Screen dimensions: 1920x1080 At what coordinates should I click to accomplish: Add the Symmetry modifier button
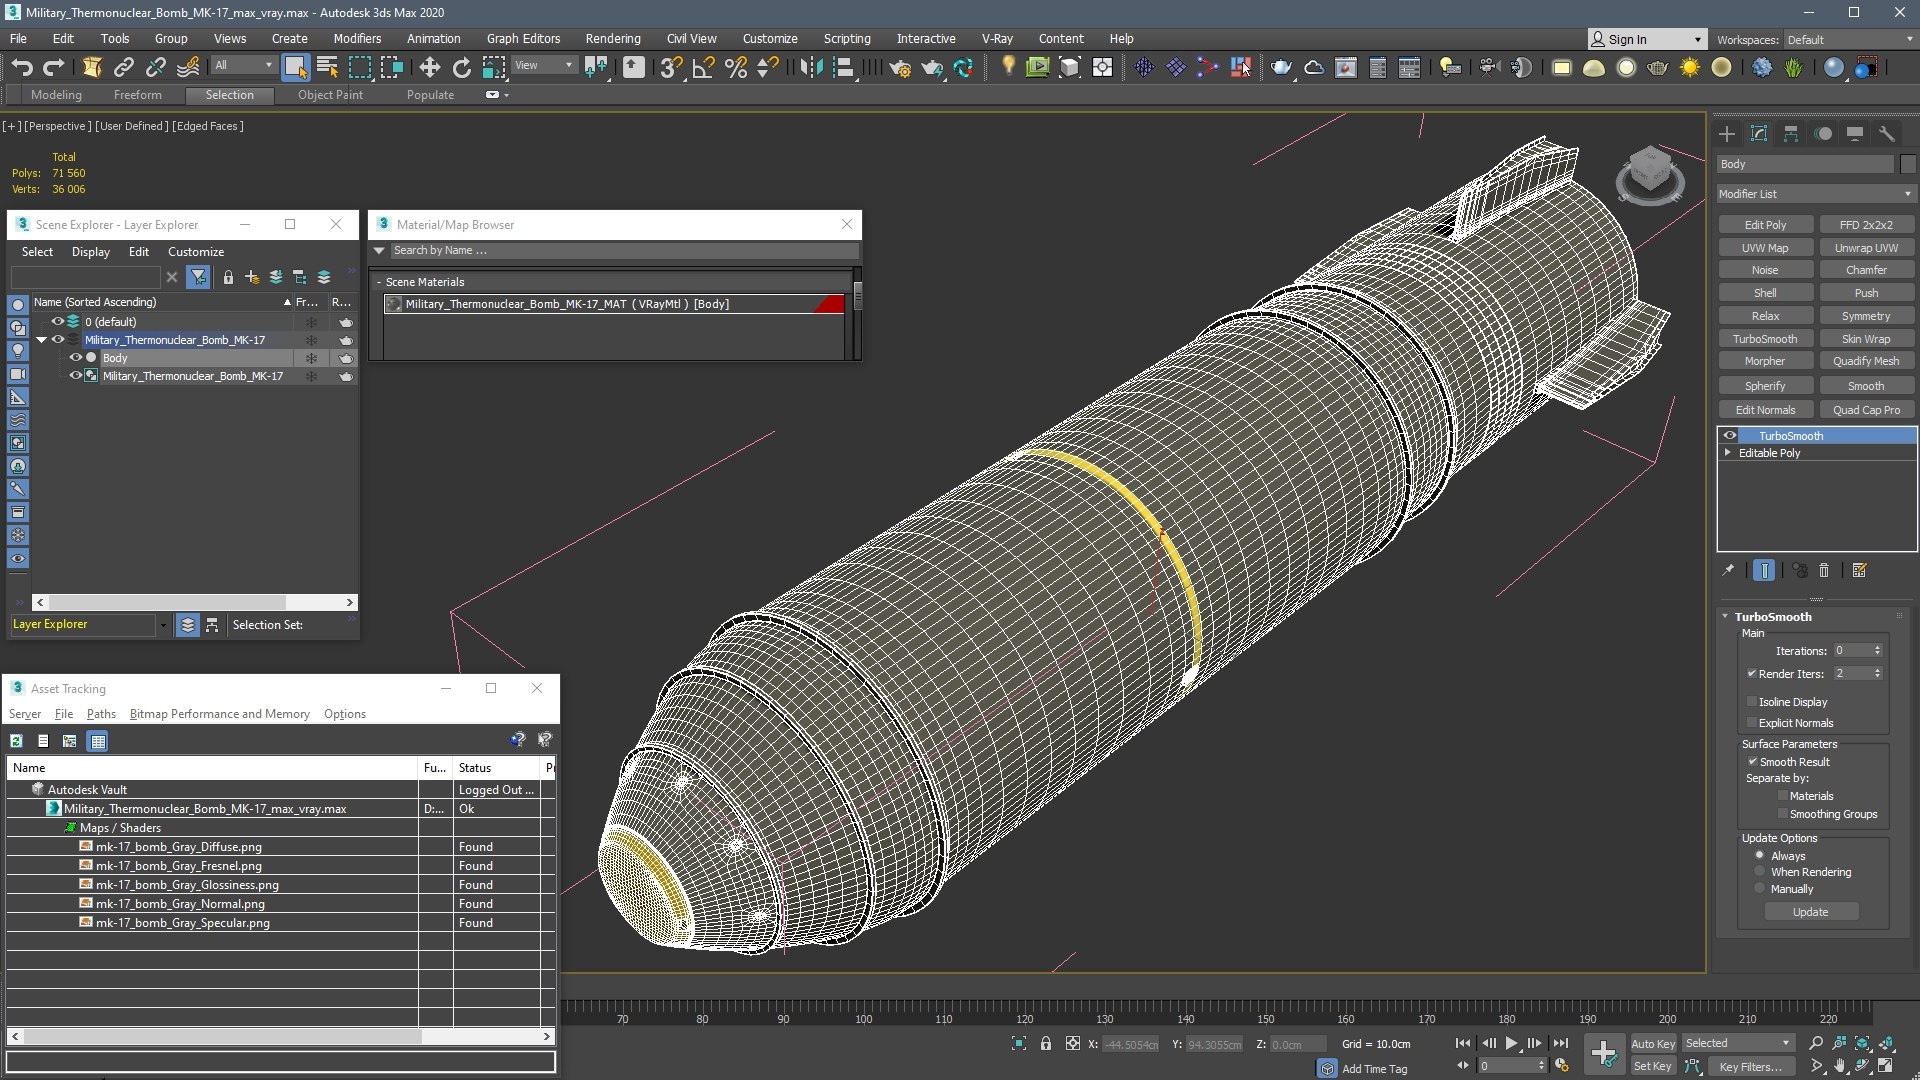click(x=1866, y=316)
